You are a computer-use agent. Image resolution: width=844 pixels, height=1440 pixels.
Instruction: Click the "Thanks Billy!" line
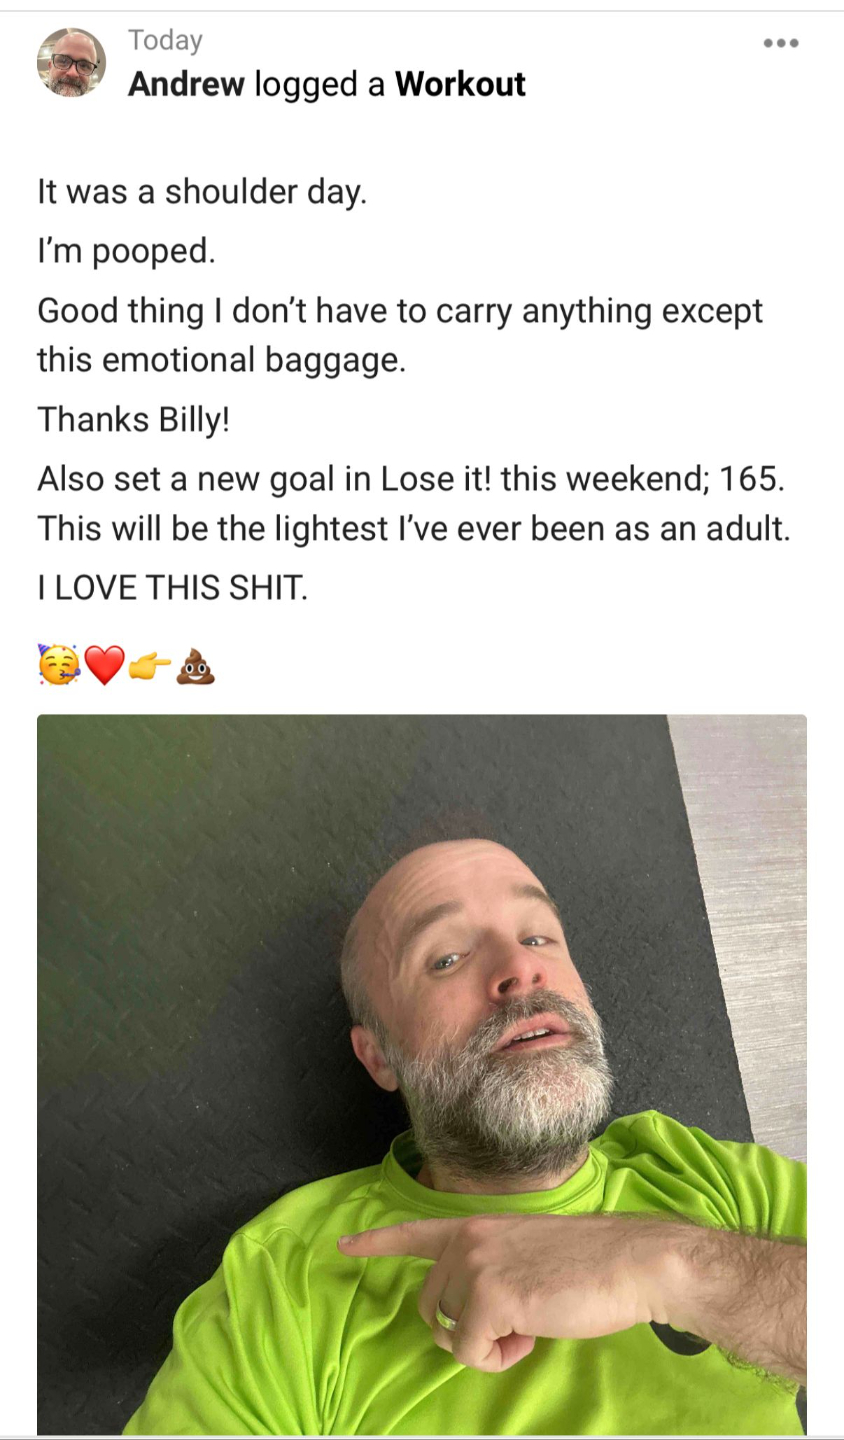[133, 419]
